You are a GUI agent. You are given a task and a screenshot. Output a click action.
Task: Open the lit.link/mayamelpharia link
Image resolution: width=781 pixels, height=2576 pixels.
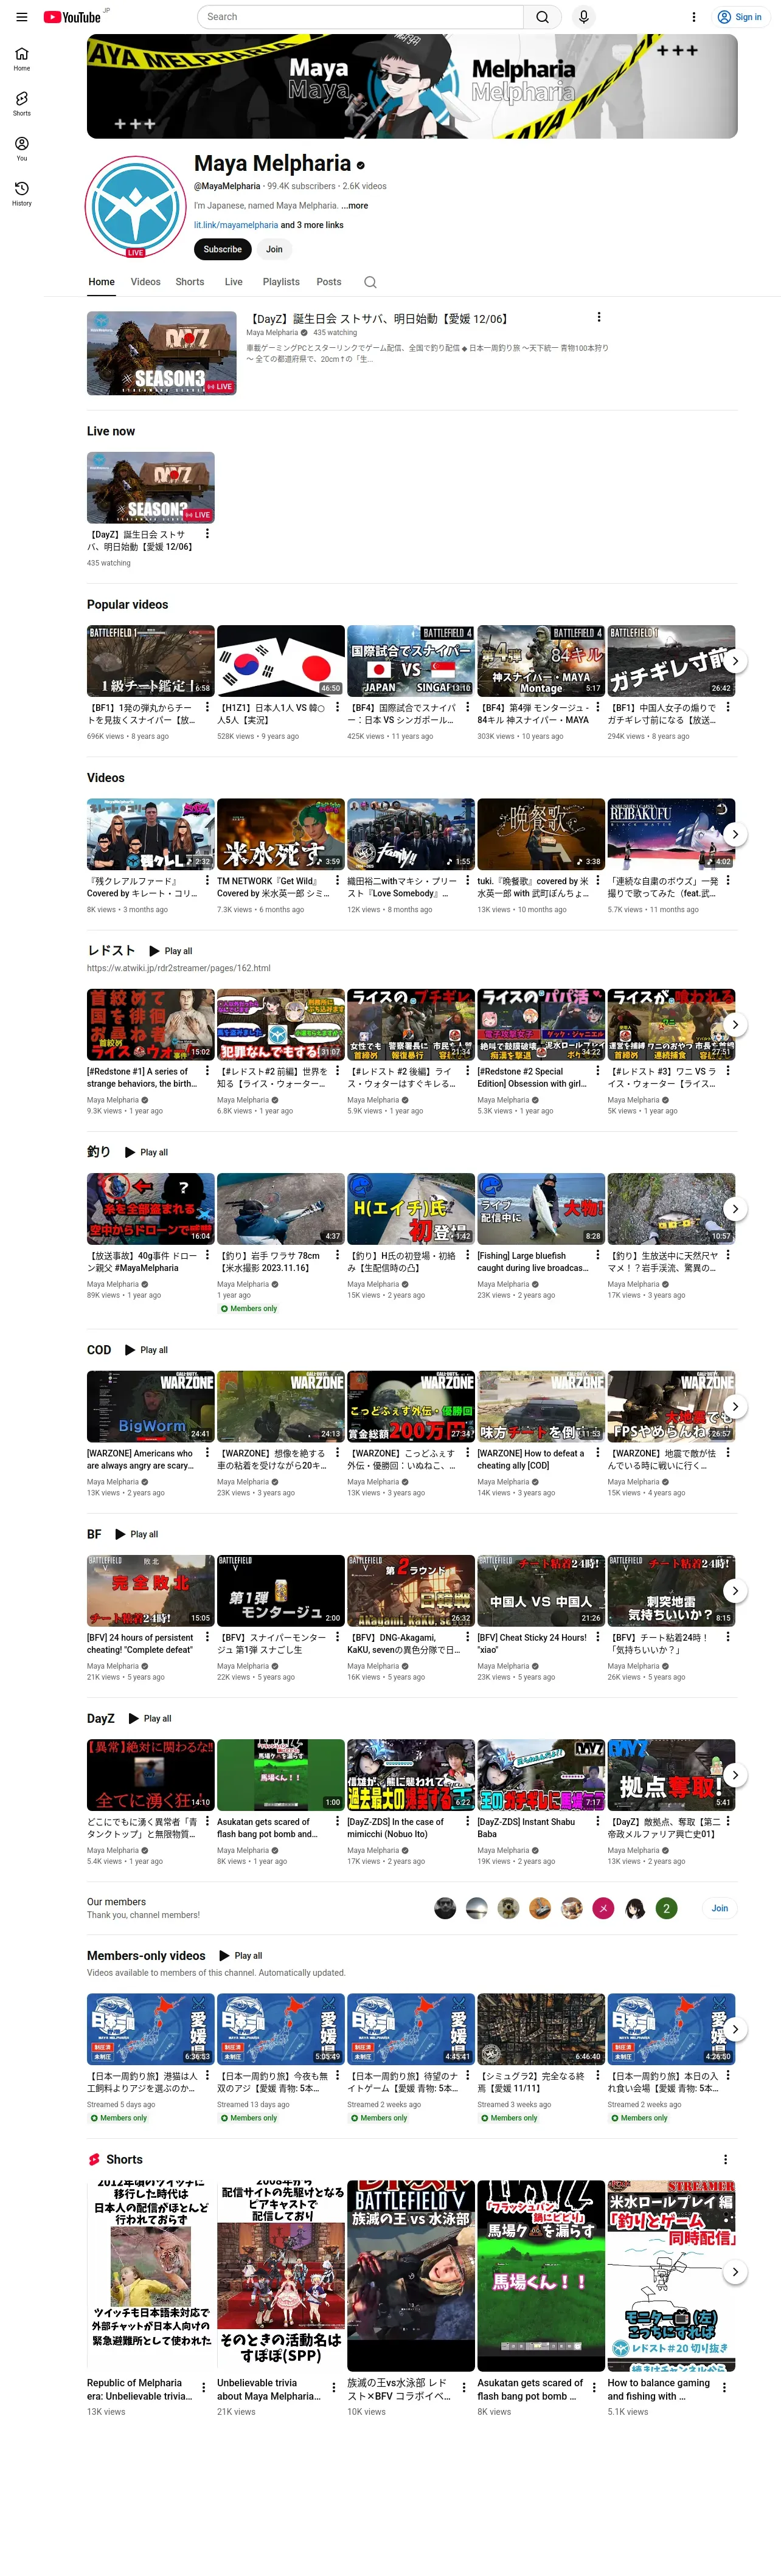point(236,225)
